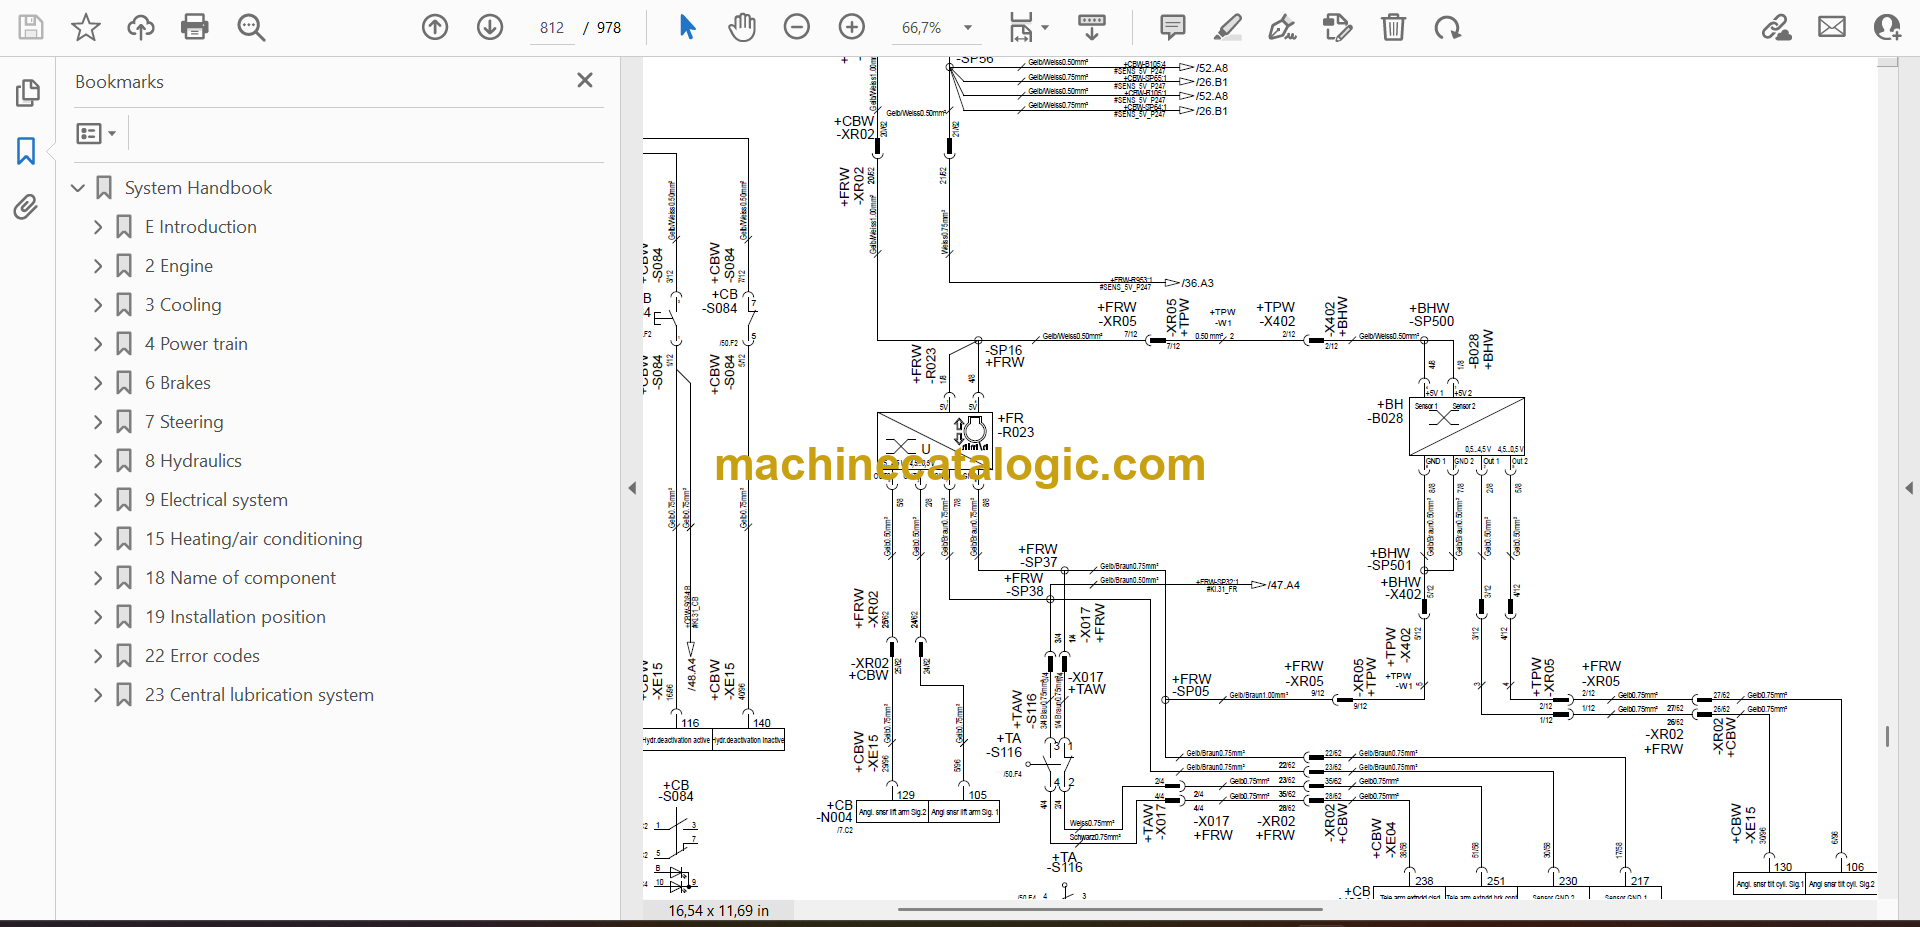
Task: Send file by email envelope icon
Action: click(1832, 27)
